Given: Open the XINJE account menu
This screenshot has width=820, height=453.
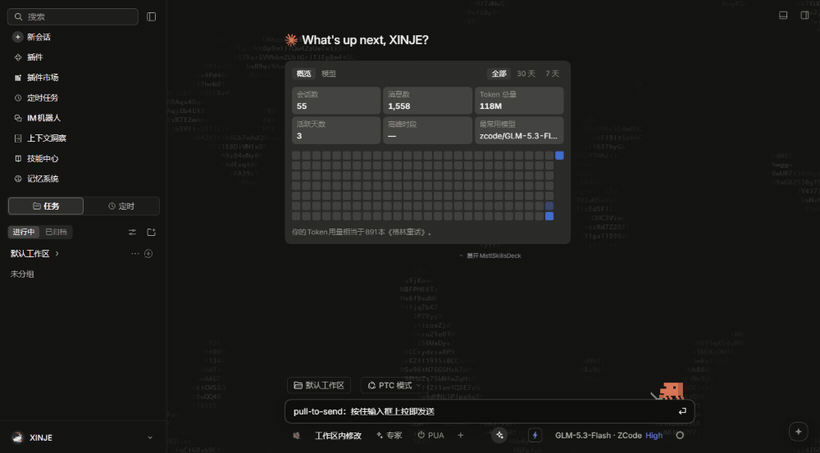Looking at the screenshot, I should [x=84, y=437].
